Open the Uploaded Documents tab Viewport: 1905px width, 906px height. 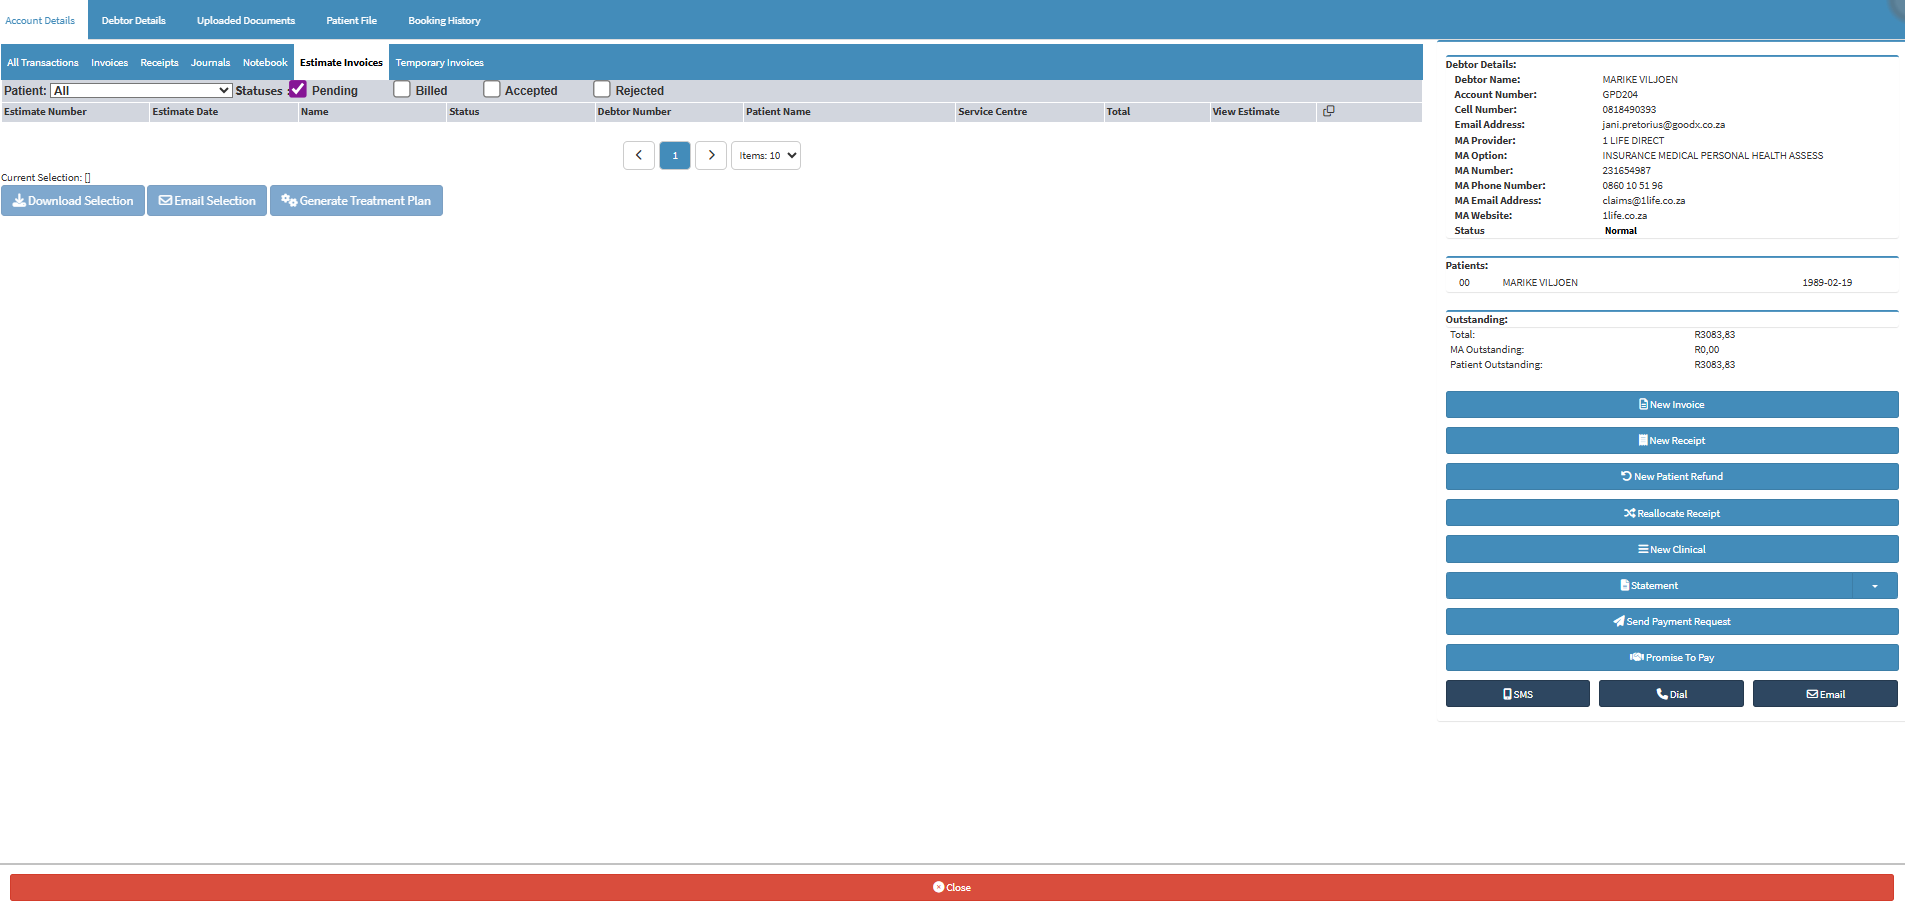pos(246,20)
